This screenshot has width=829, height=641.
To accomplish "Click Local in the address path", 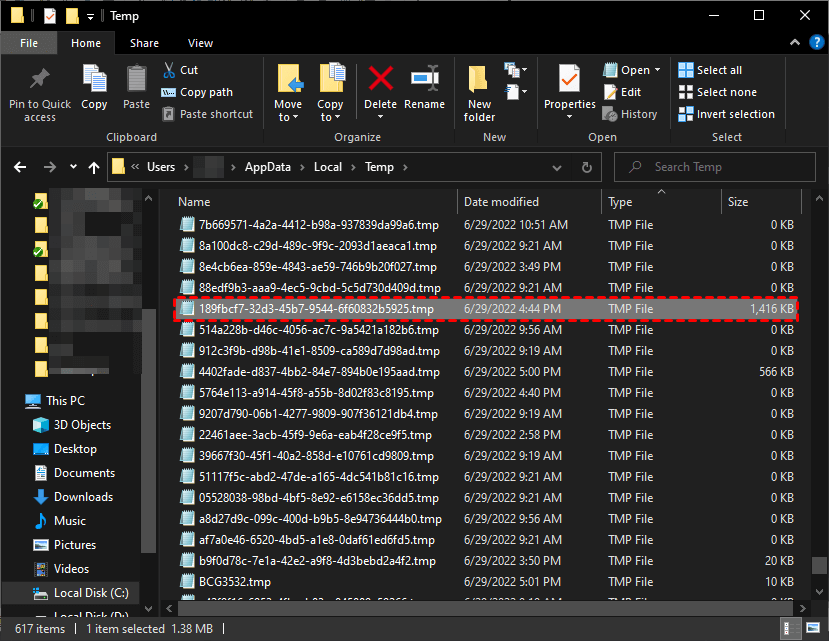I will 328,167.
